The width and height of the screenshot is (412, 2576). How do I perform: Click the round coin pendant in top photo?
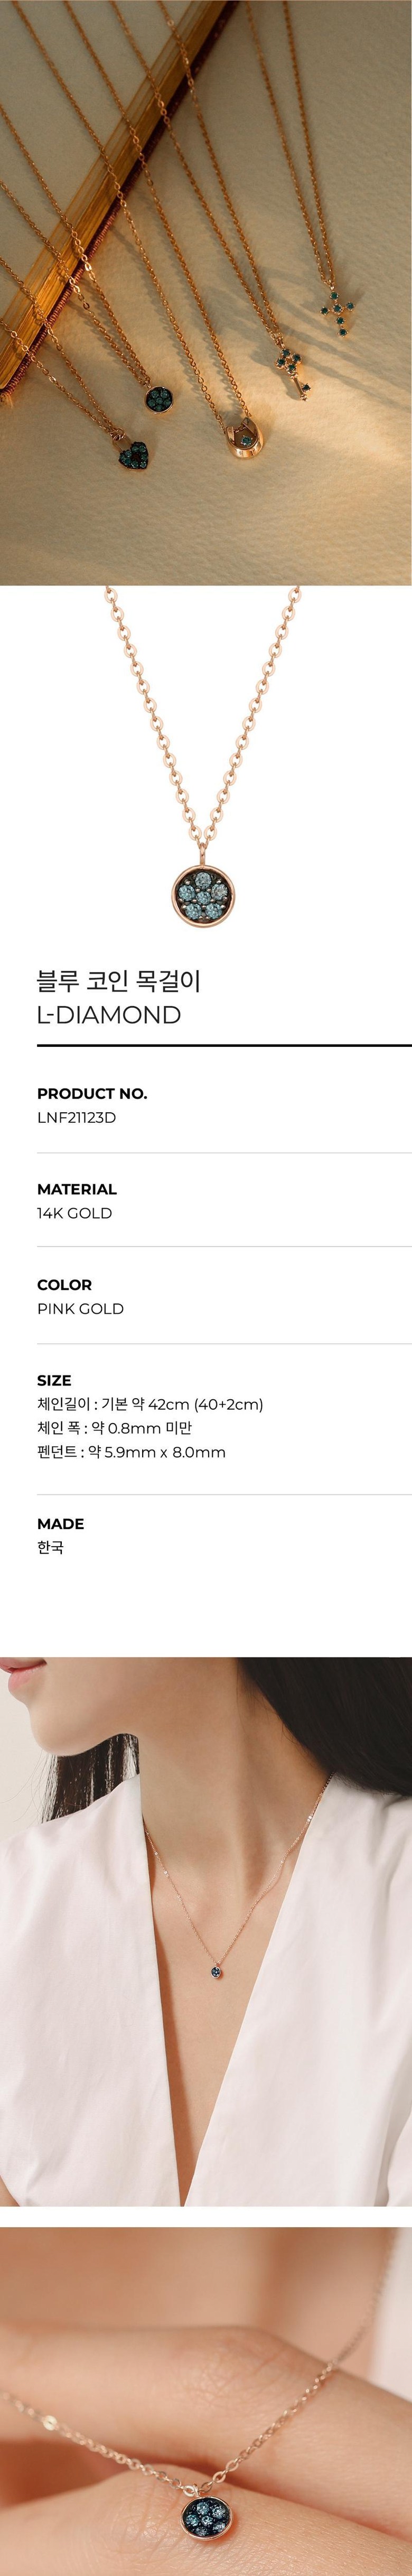[159, 399]
